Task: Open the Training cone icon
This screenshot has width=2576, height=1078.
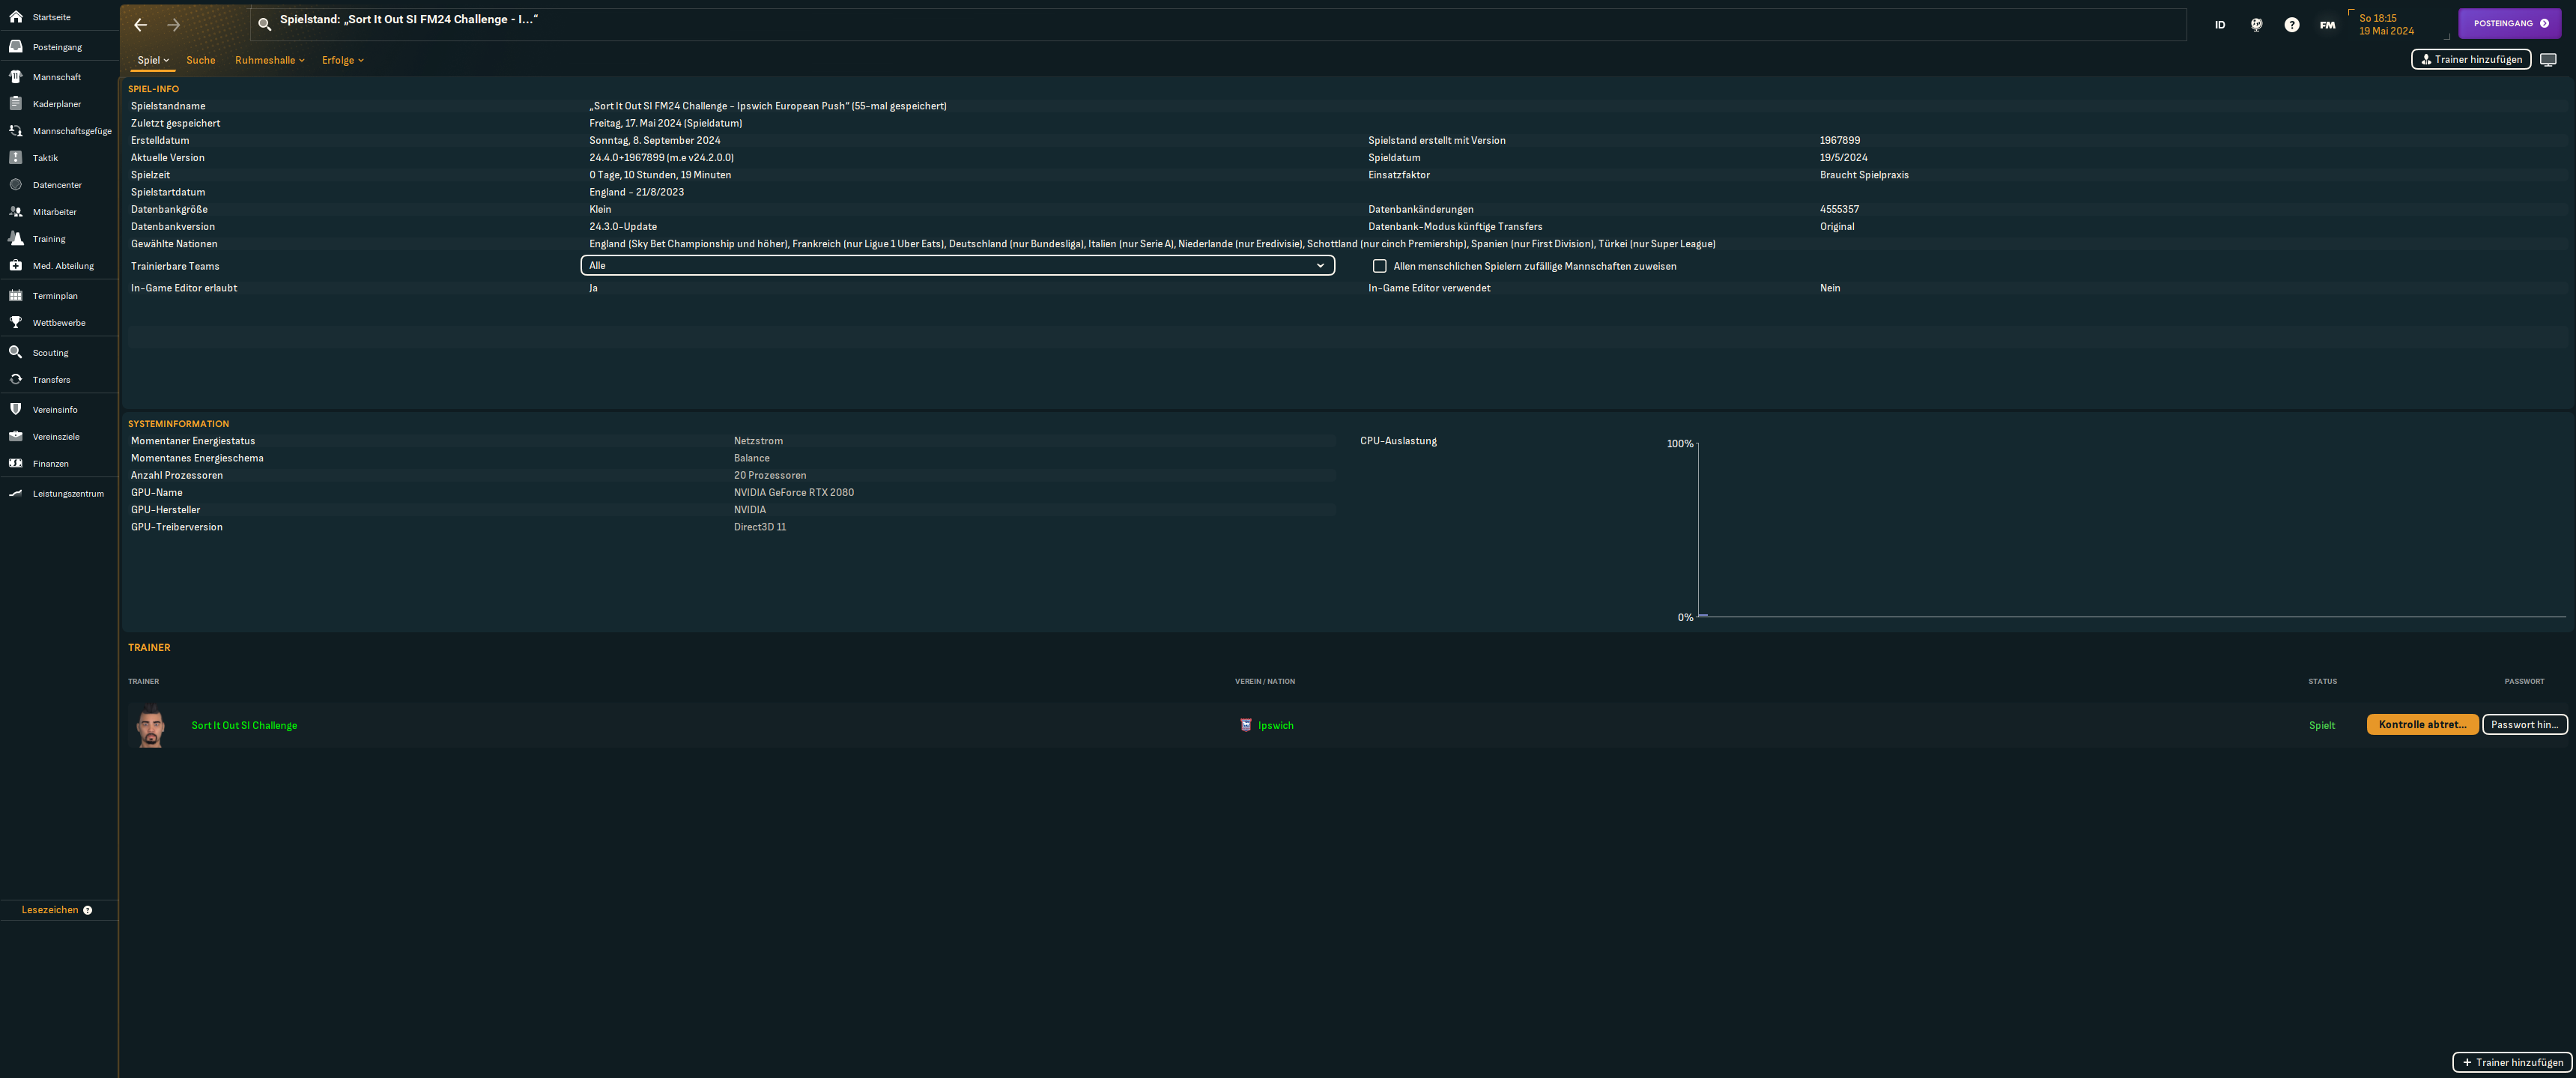Action: [15, 239]
